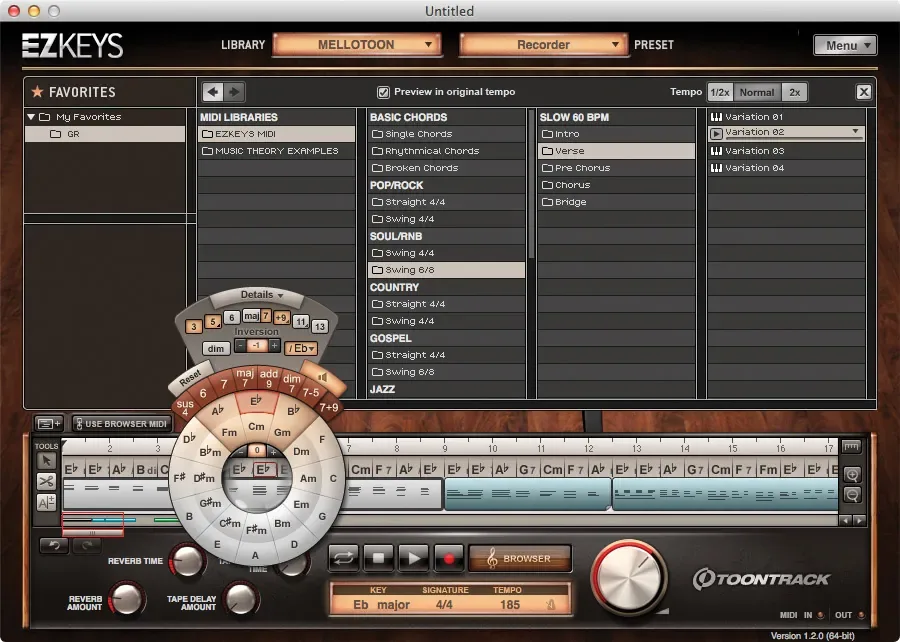Click the metronome icon beside the tempo
900x642 pixels.
tap(550, 604)
